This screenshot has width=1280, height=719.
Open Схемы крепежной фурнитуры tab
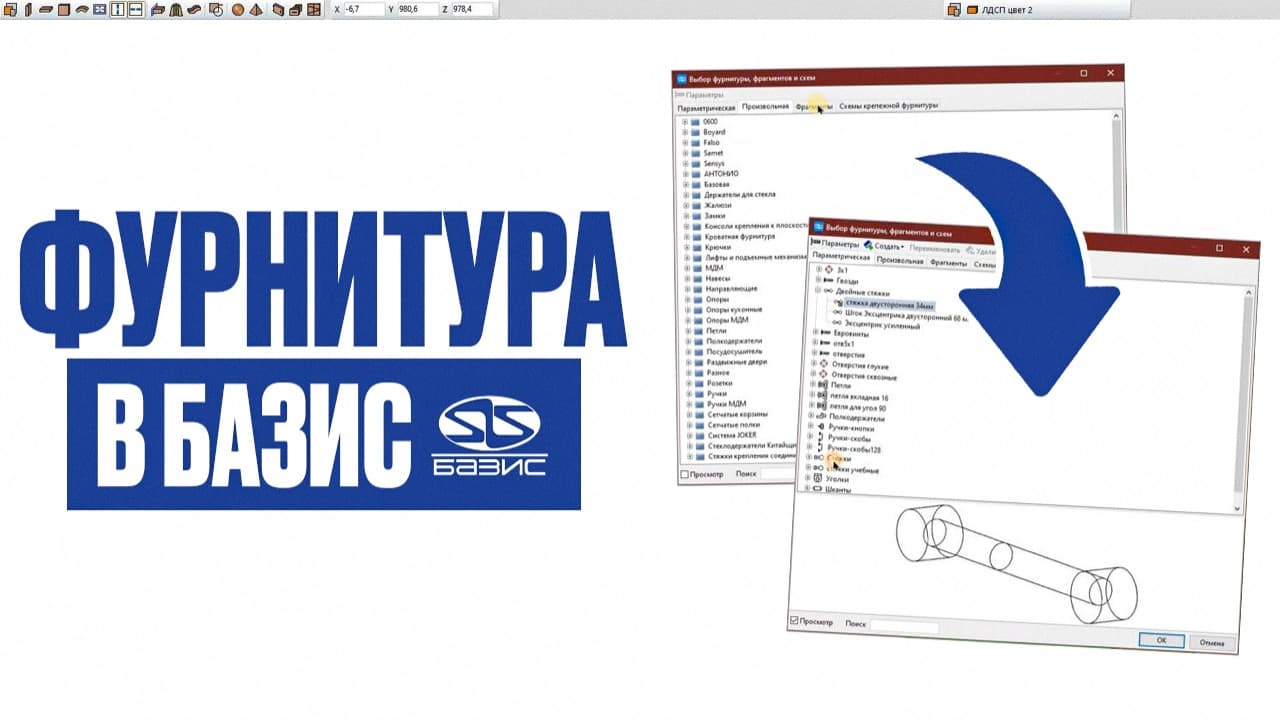(x=889, y=105)
